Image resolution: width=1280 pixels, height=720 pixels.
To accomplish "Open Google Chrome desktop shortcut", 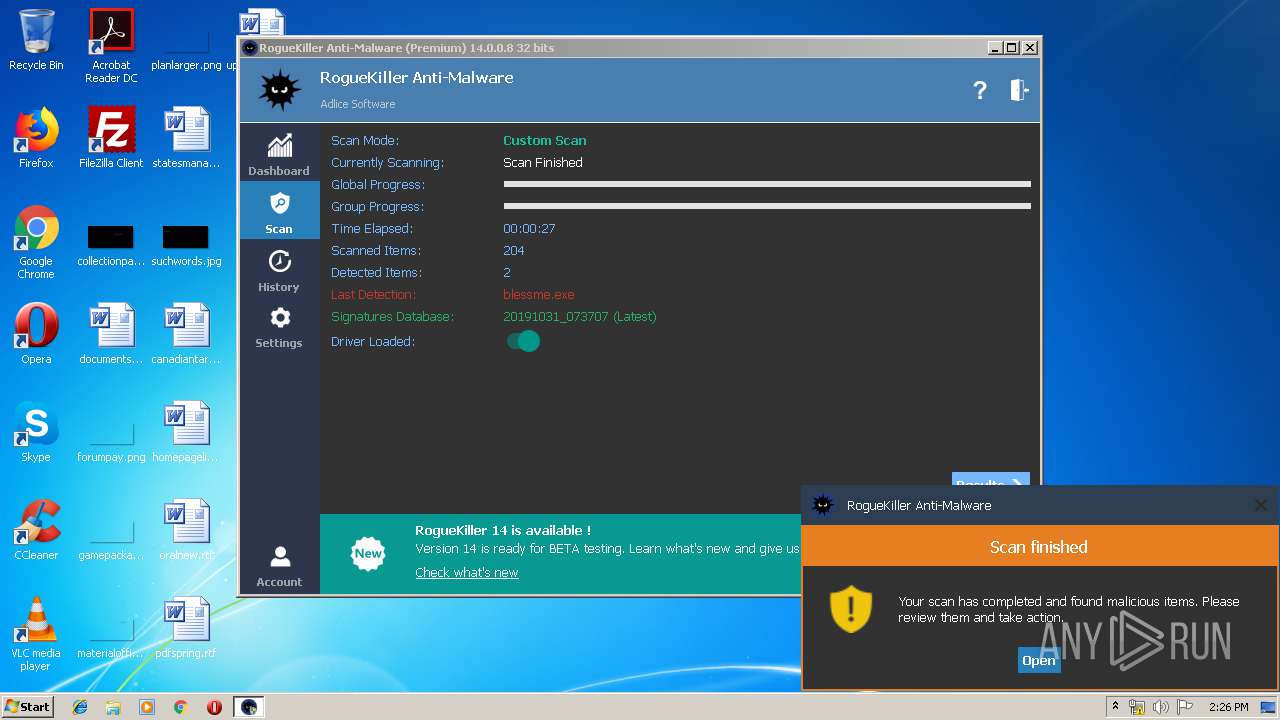I will click(36, 242).
